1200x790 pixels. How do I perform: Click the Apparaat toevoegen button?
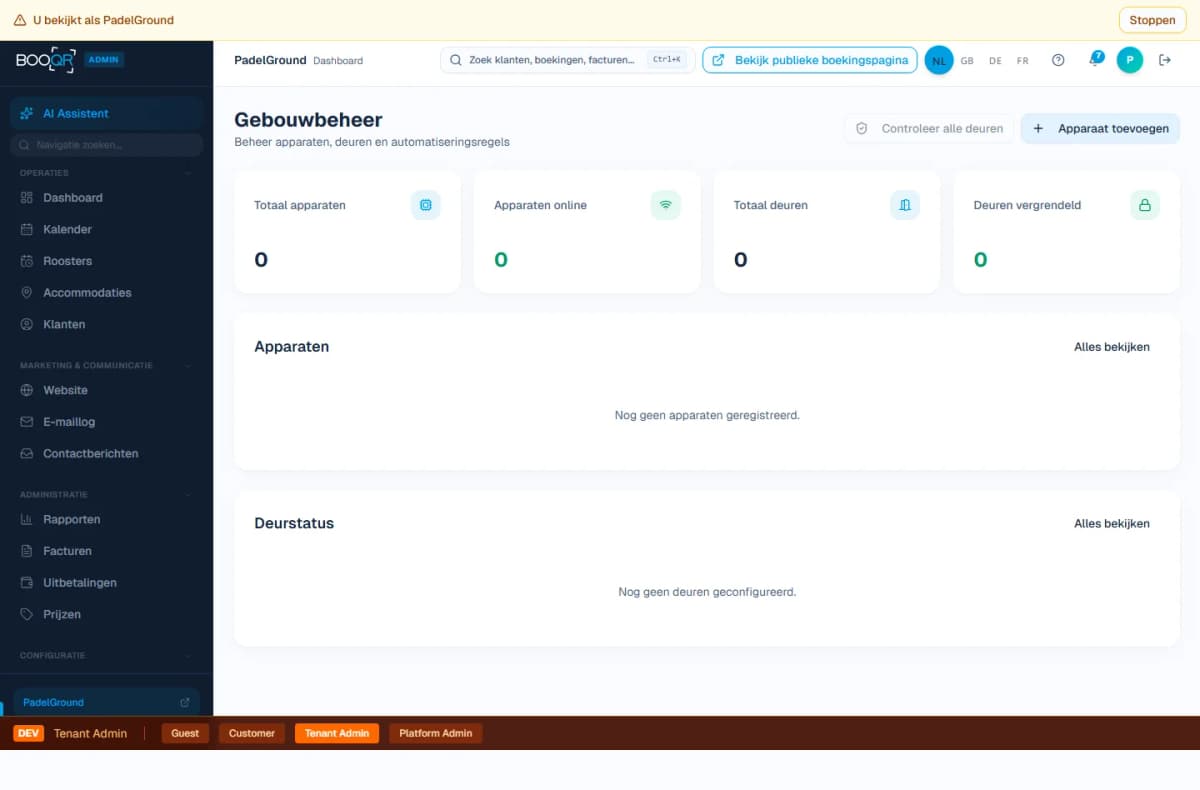(x=1100, y=129)
